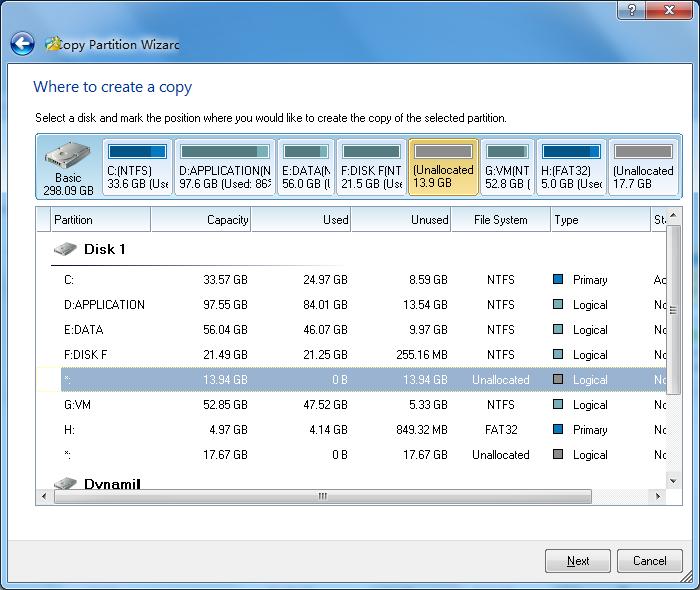700x590 pixels.
Task: Sort by File System column header
Action: tap(501, 220)
